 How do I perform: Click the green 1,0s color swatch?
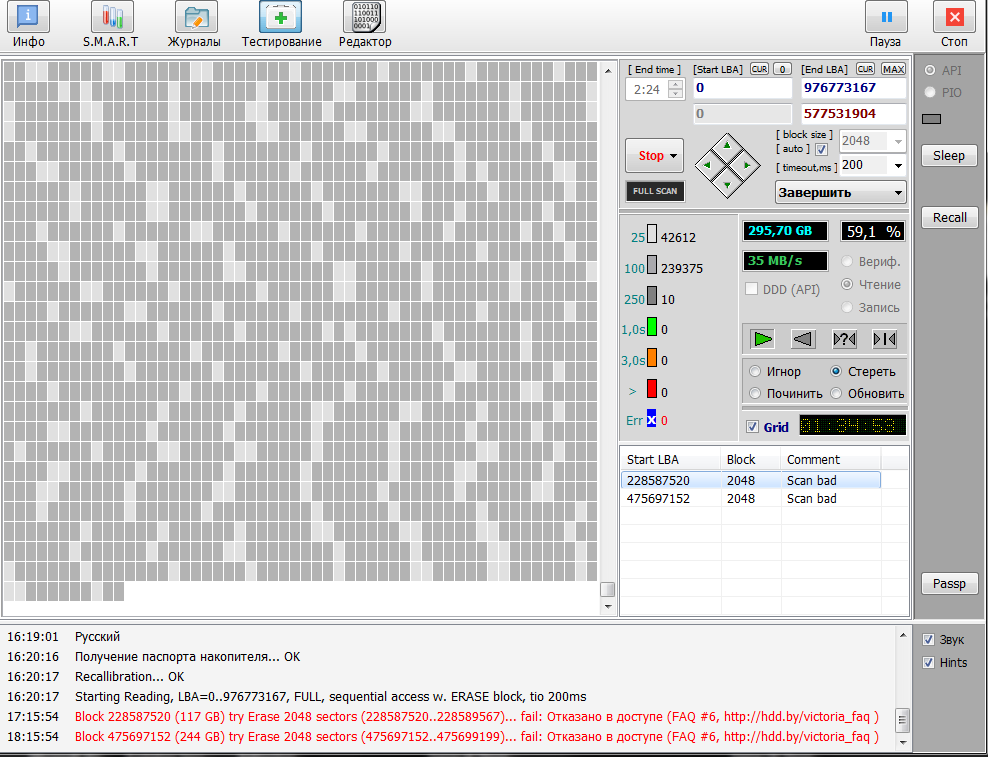651,328
